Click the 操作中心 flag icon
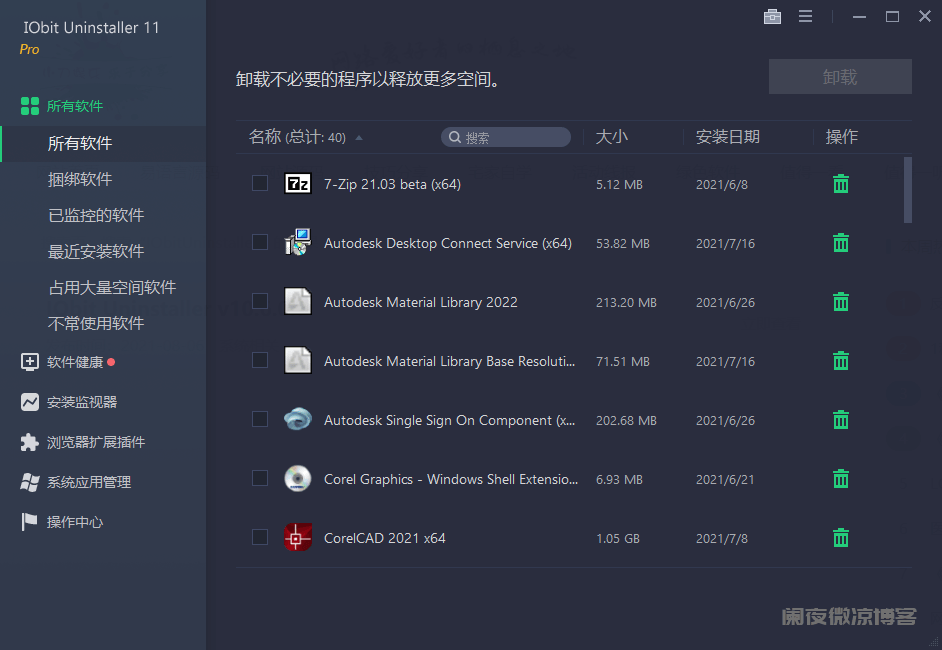 pyautogui.click(x=30, y=522)
